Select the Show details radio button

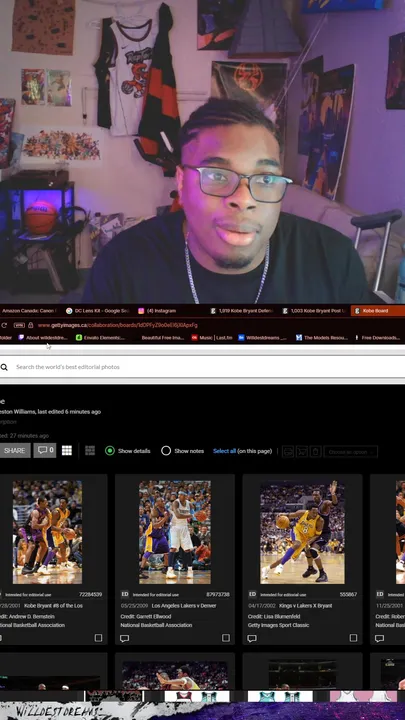[110, 450]
